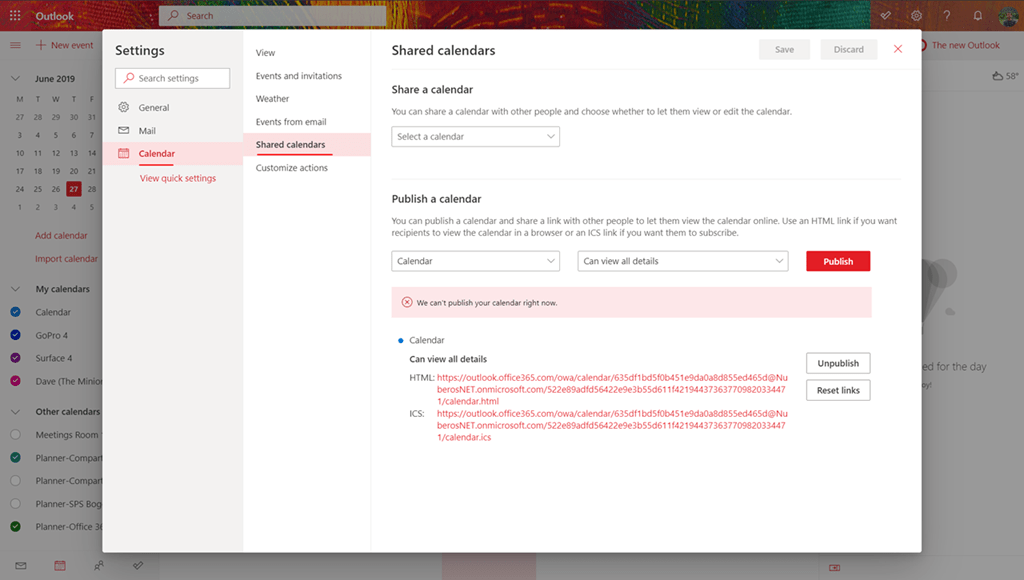Open the HTML calendar link
The width and height of the screenshot is (1024, 580).
tap(612, 389)
